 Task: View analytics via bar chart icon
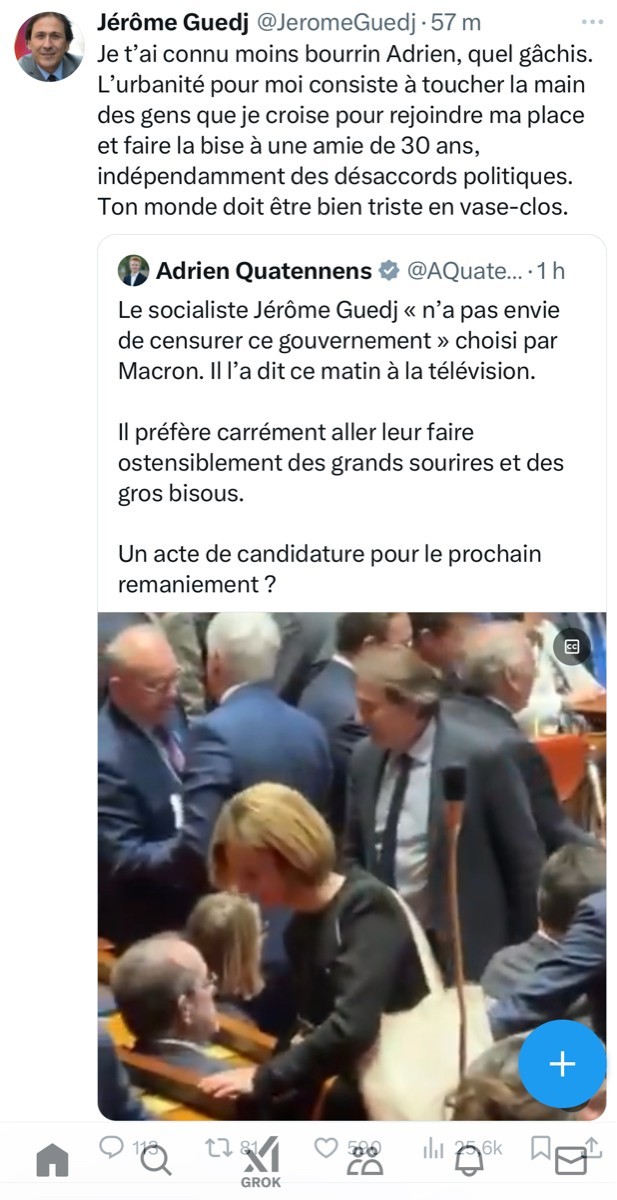click(433, 1148)
